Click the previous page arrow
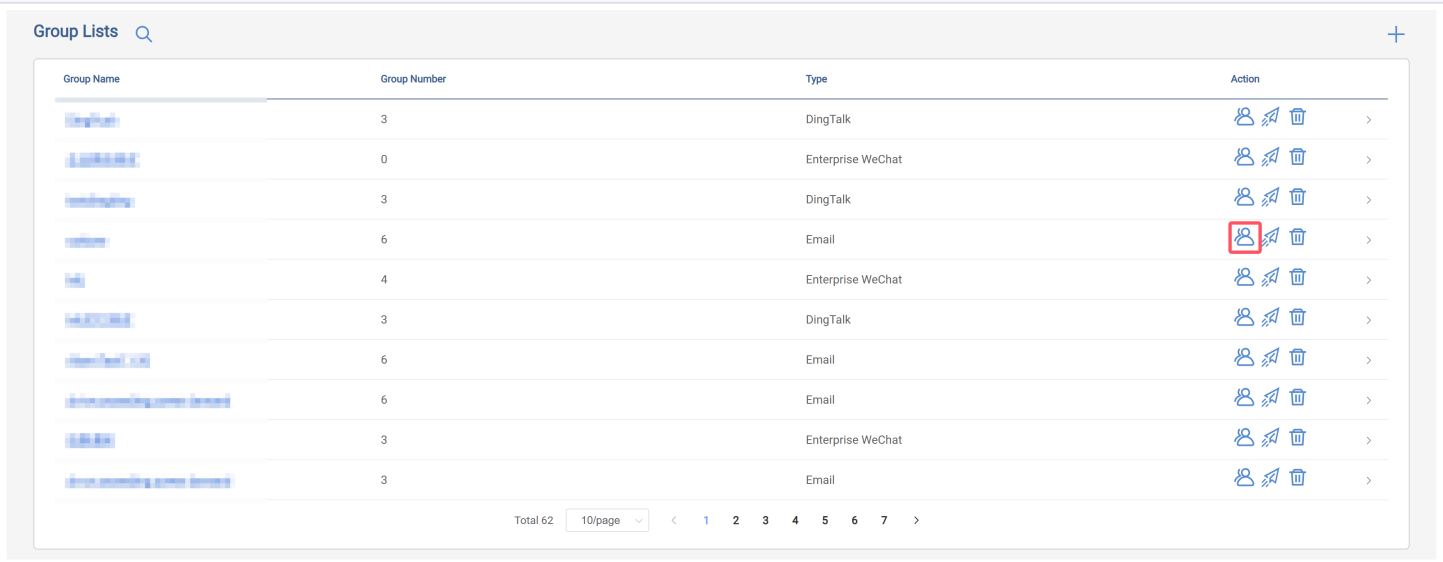This screenshot has height=562, width=1443. (x=674, y=520)
